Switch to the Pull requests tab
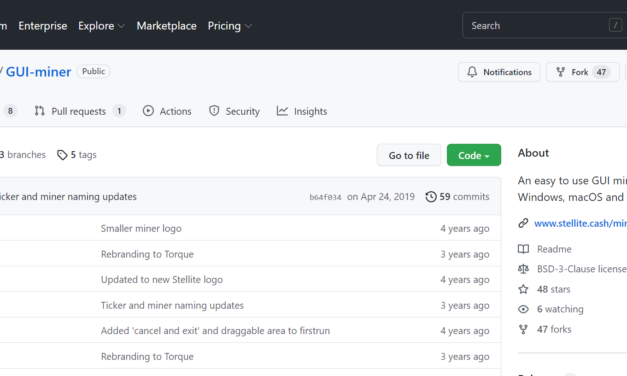 pyautogui.click(x=80, y=111)
